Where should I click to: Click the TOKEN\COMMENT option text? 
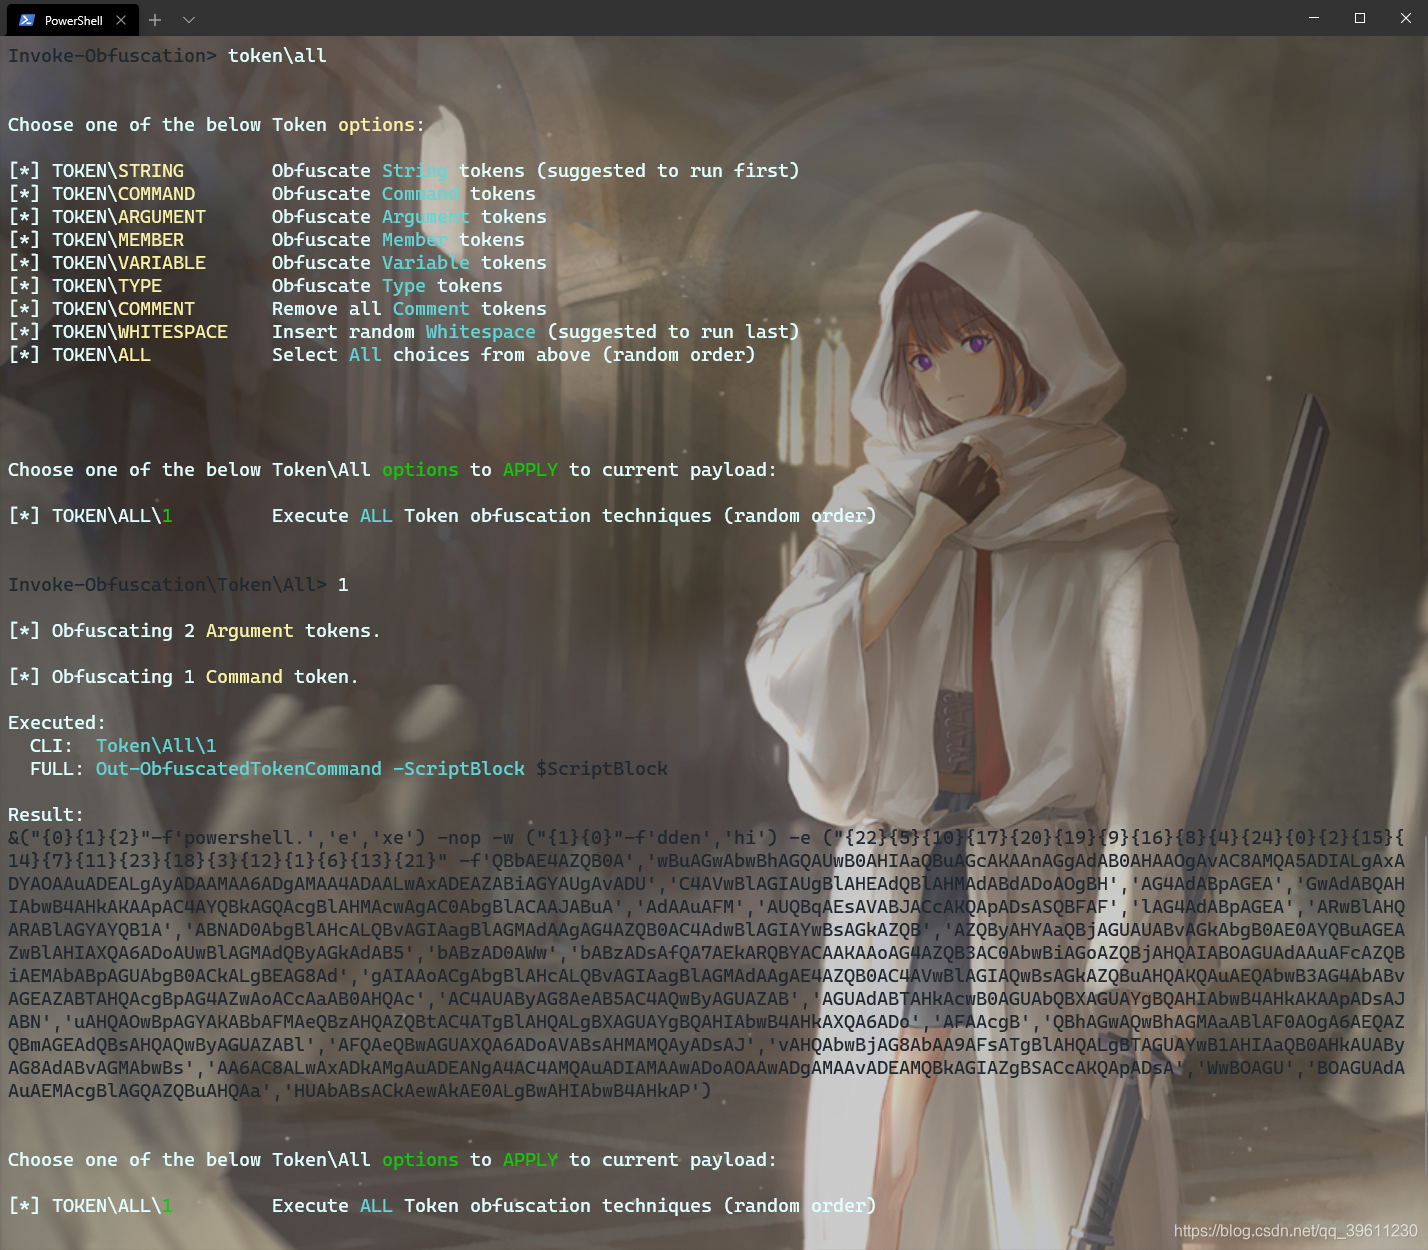pos(124,309)
